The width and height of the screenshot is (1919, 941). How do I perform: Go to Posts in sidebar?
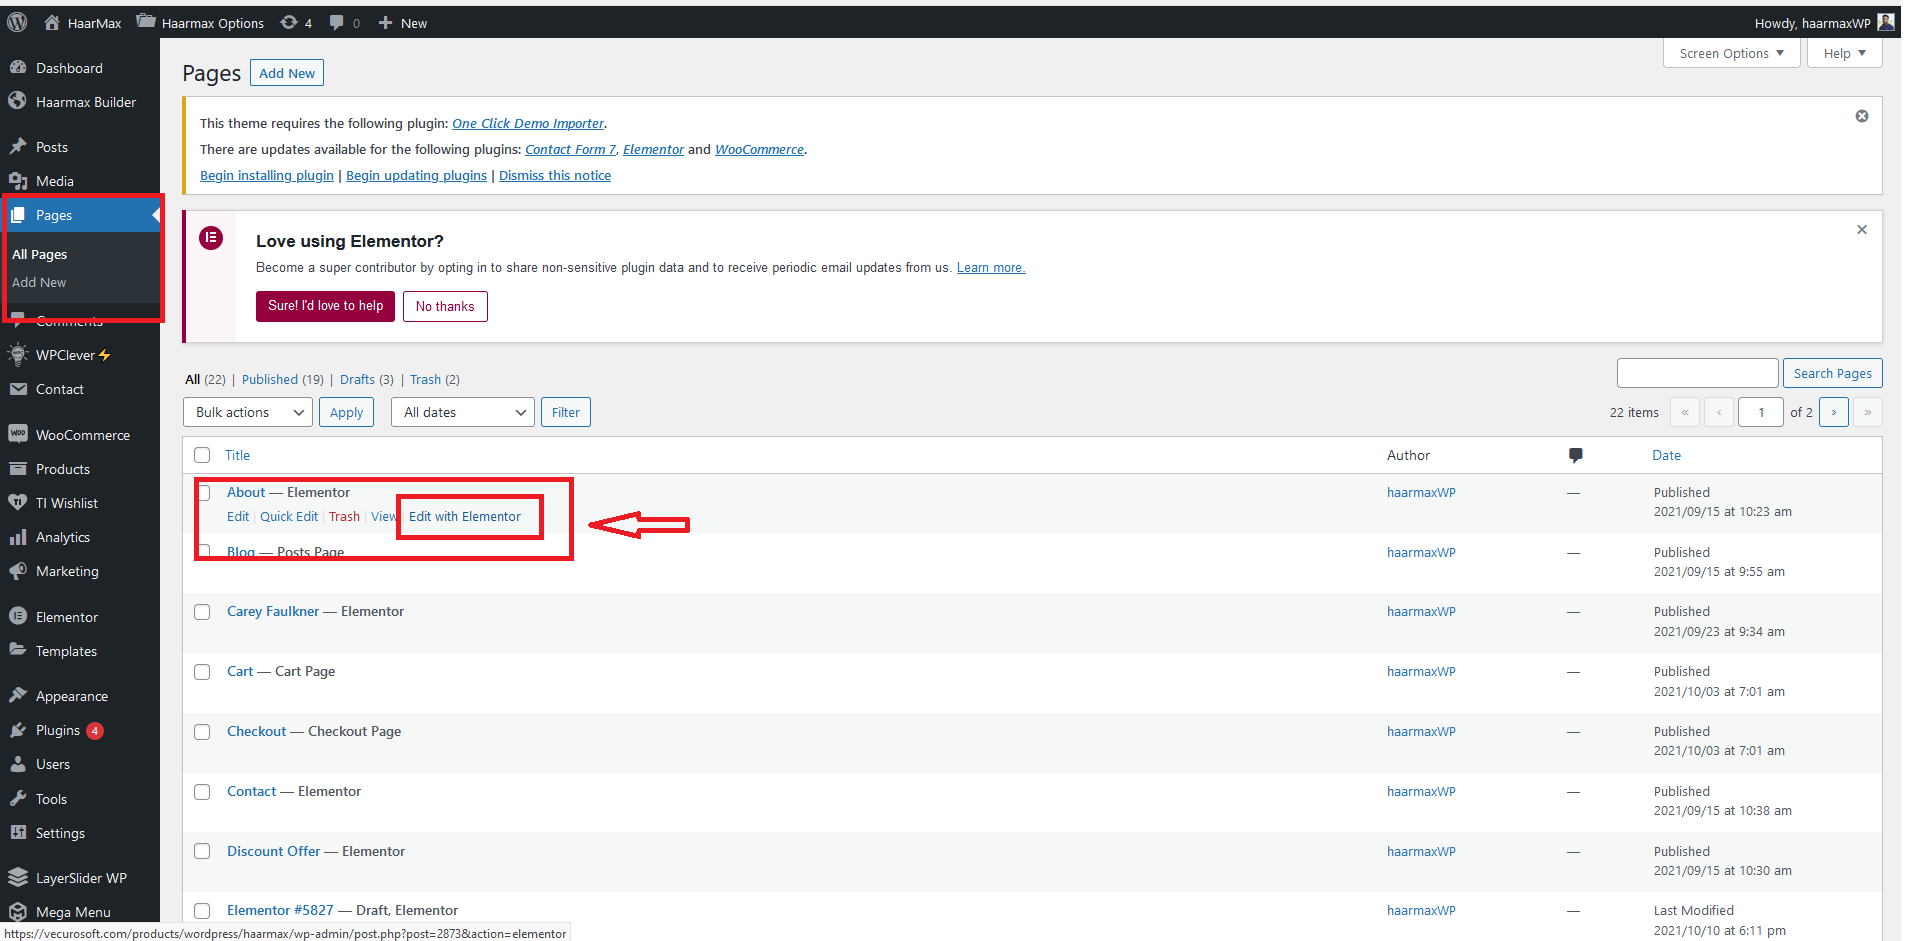click(52, 147)
